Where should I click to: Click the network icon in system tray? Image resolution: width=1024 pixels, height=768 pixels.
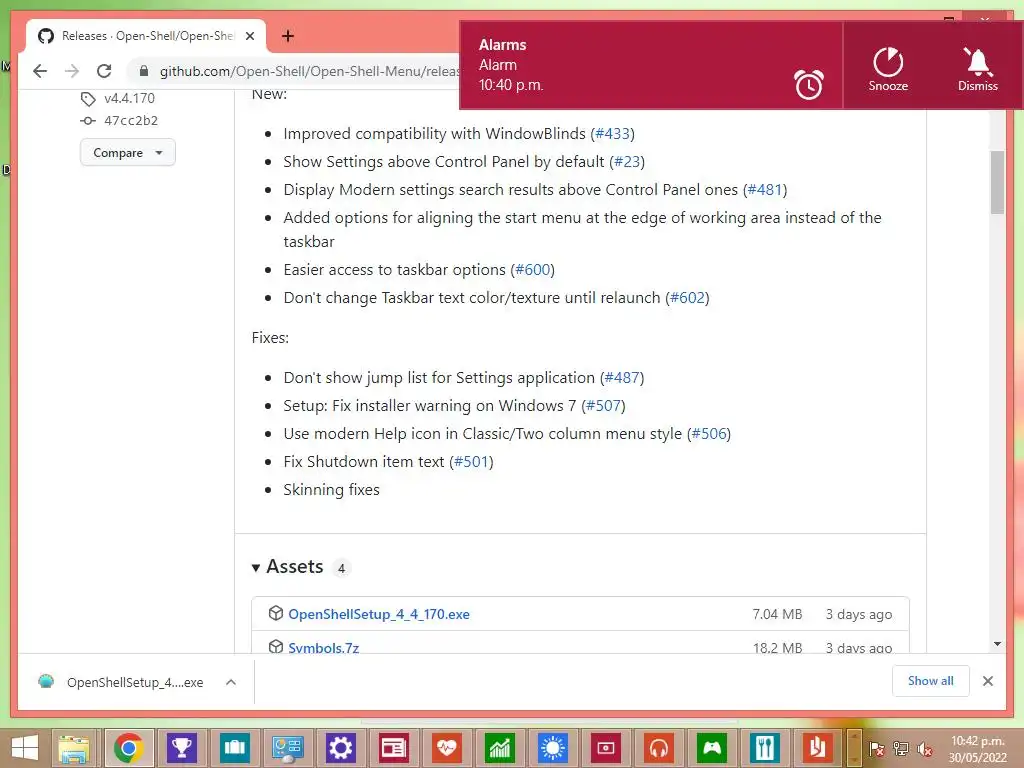pos(901,749)
